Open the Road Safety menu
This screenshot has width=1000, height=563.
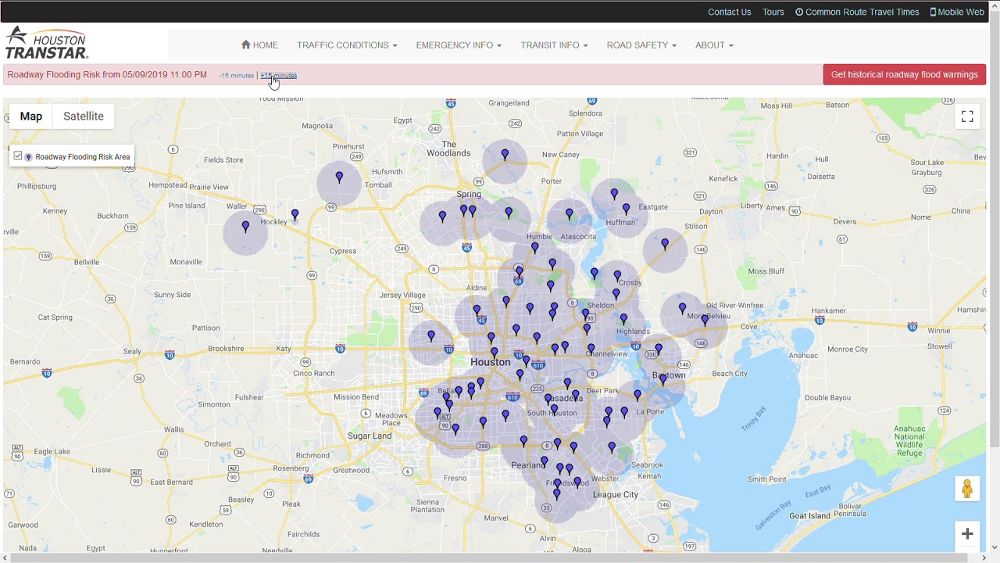pyautogui.click(x=642, y=45)
